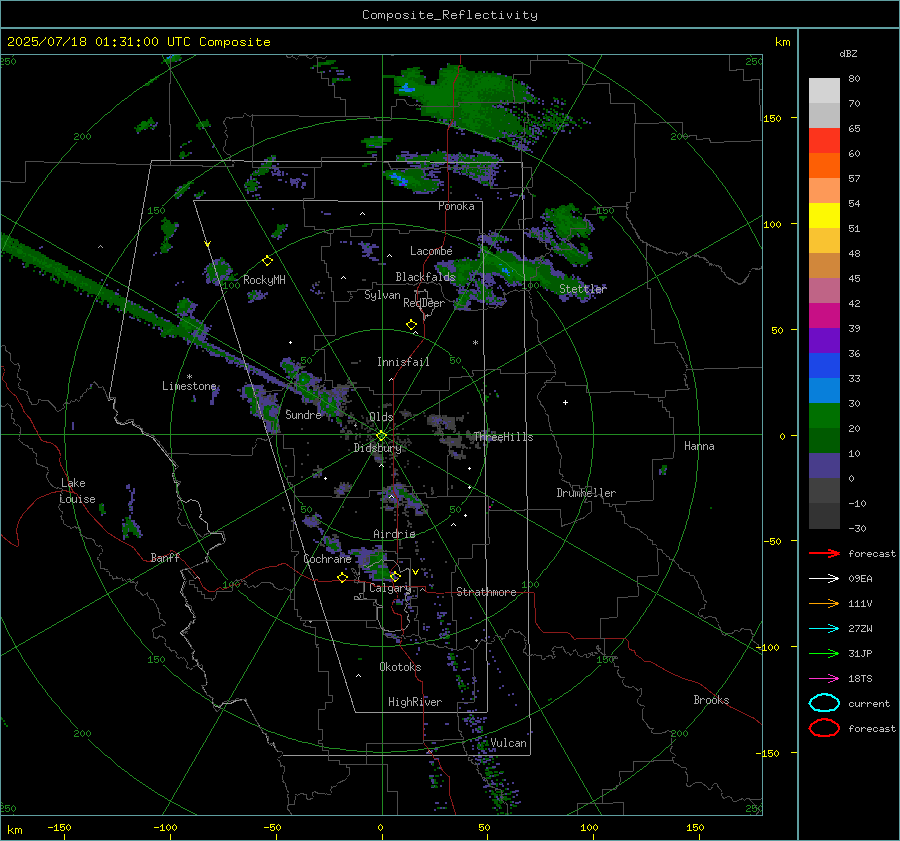Click the 09EA legend label text
Viewport: 900px width, 841px height.
click(860, 579)
